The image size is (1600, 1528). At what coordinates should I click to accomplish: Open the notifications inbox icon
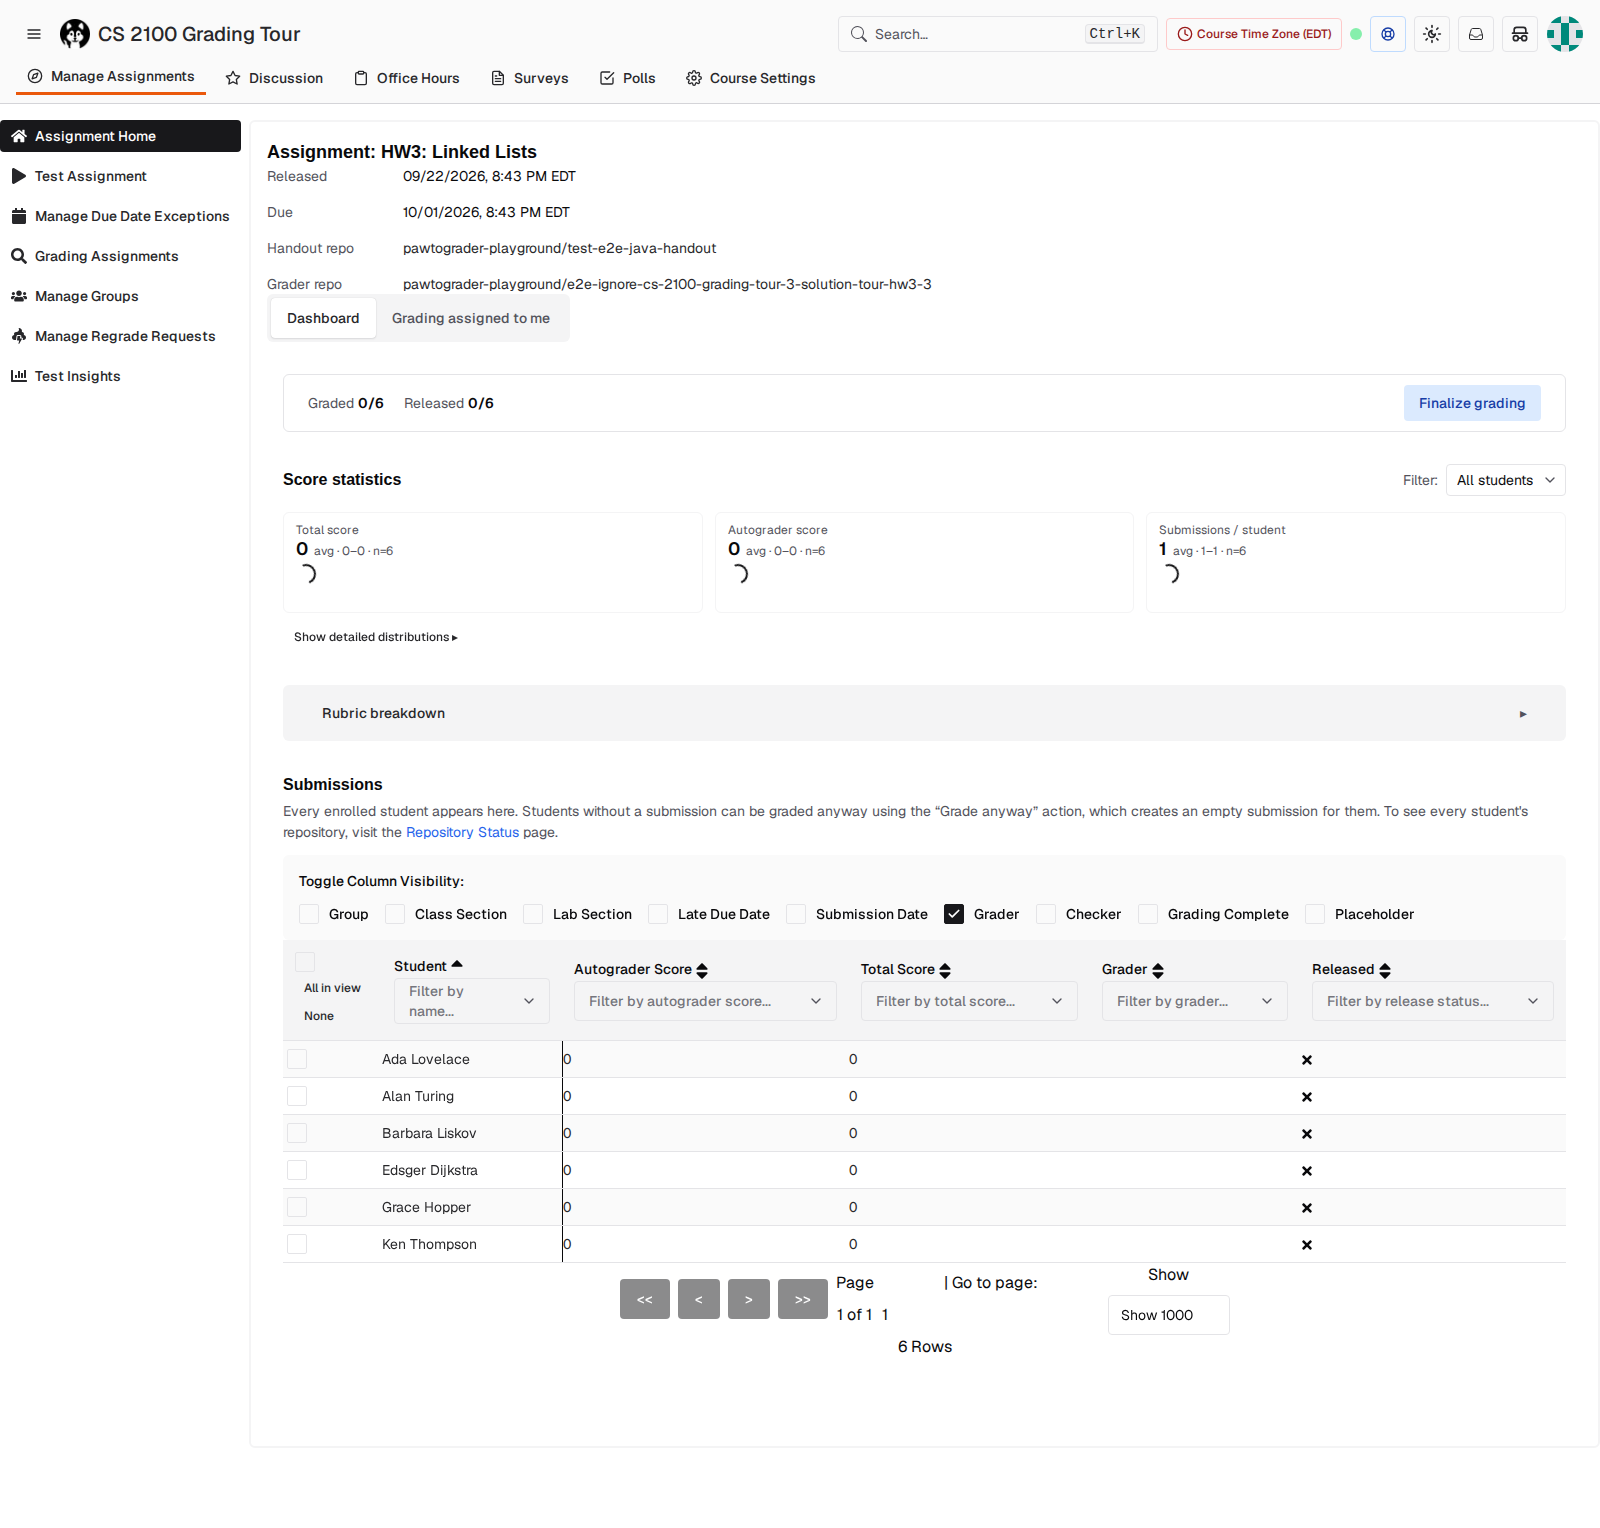(1476, 34)
